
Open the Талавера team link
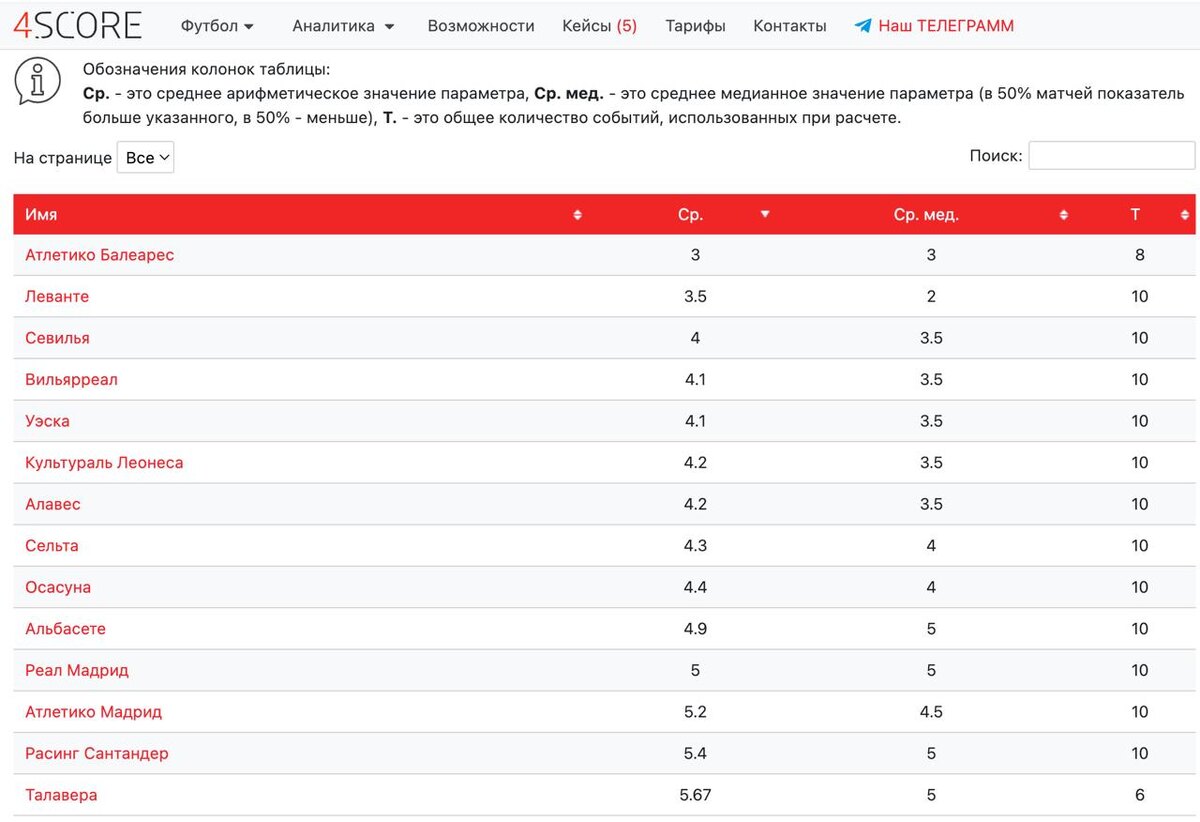pyautogui.click(x=61, y=795)
